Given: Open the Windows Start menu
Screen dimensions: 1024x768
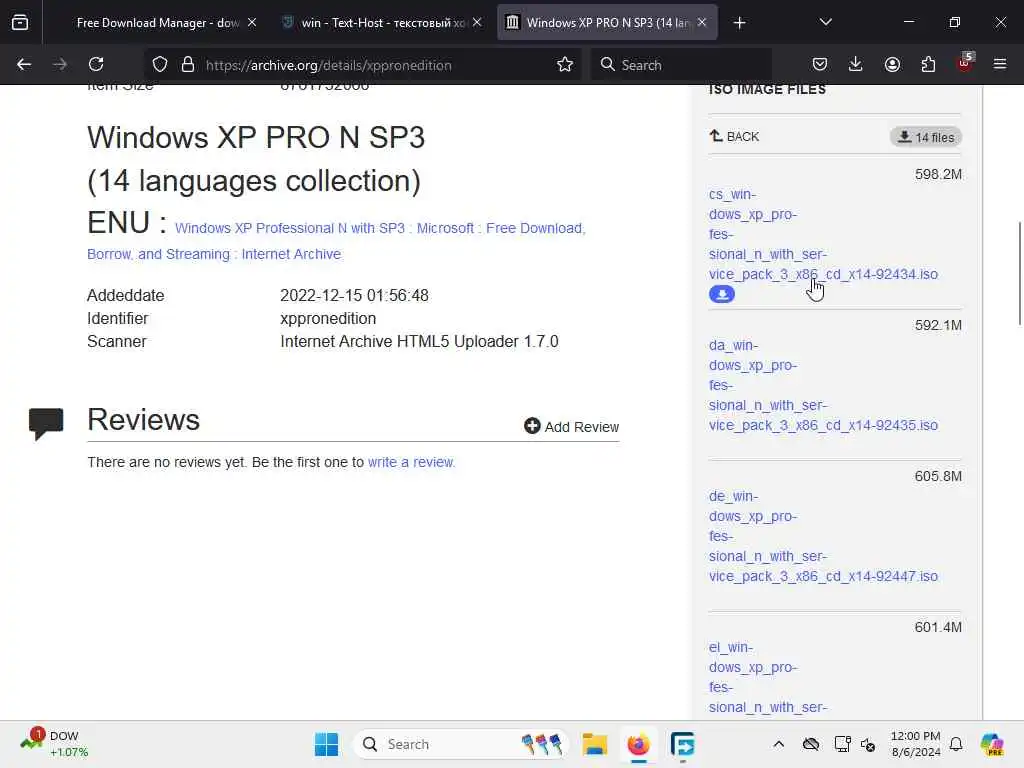Looking at the screenshot, I should pos(327,744).
